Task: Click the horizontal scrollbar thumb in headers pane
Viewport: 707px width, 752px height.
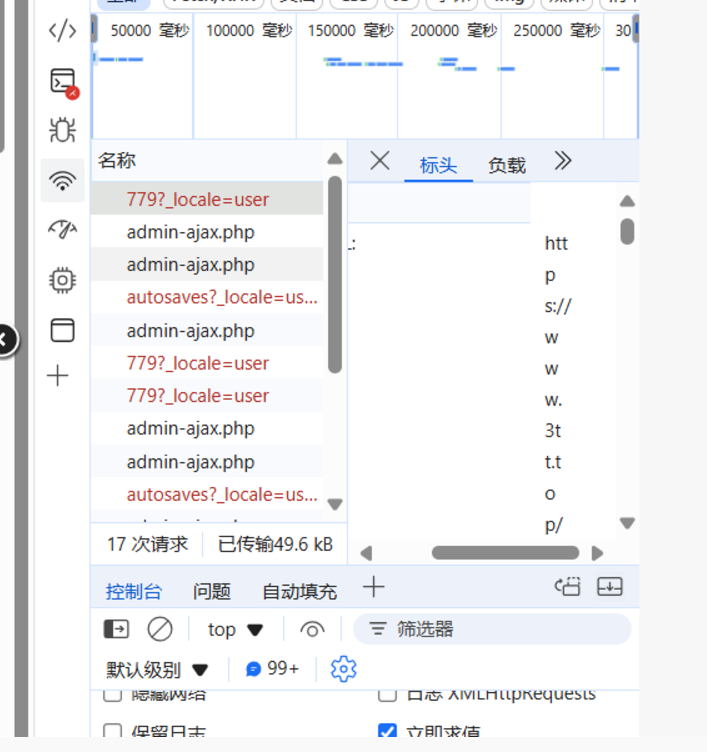Action: 506,553
